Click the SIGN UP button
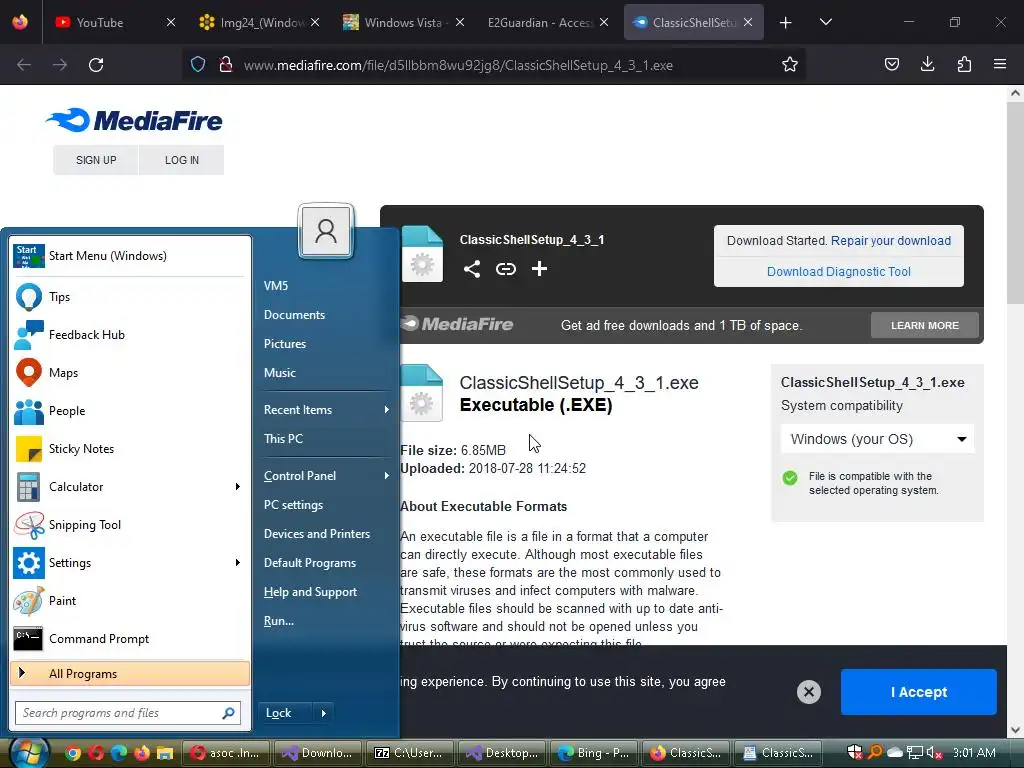 (x=96, y=160)
